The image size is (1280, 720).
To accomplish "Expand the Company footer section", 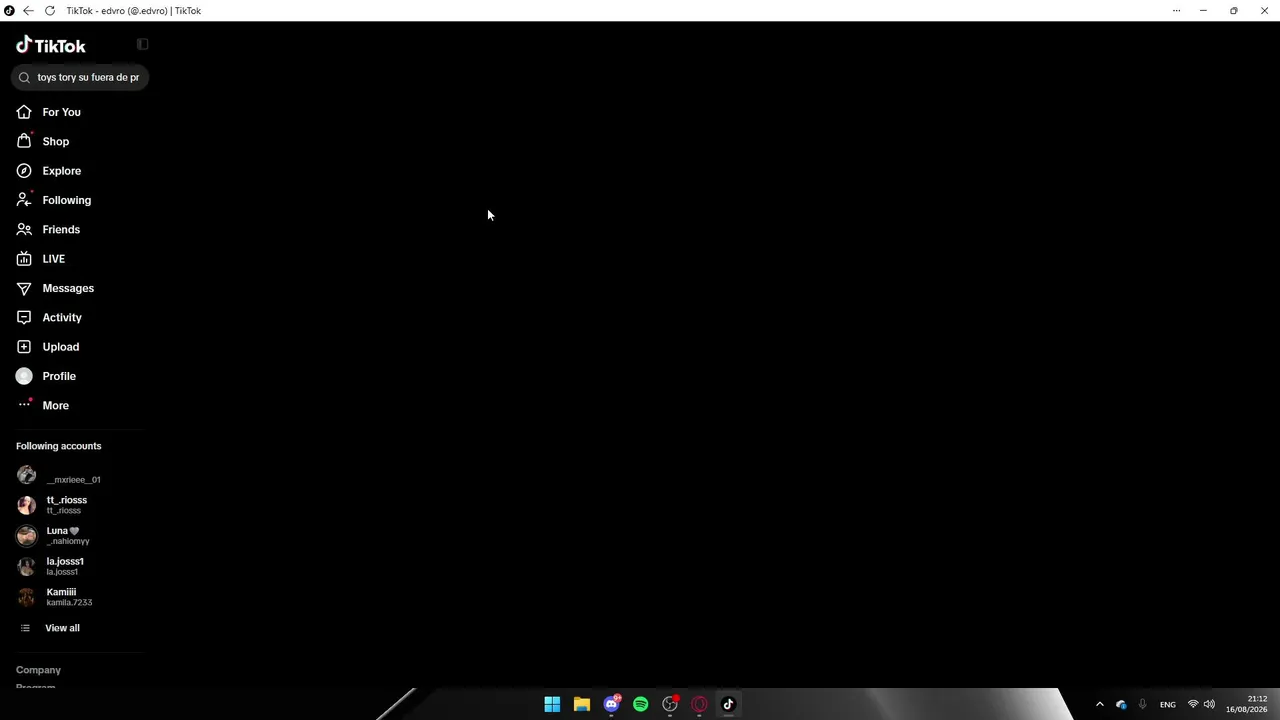I will pos(38,670).
